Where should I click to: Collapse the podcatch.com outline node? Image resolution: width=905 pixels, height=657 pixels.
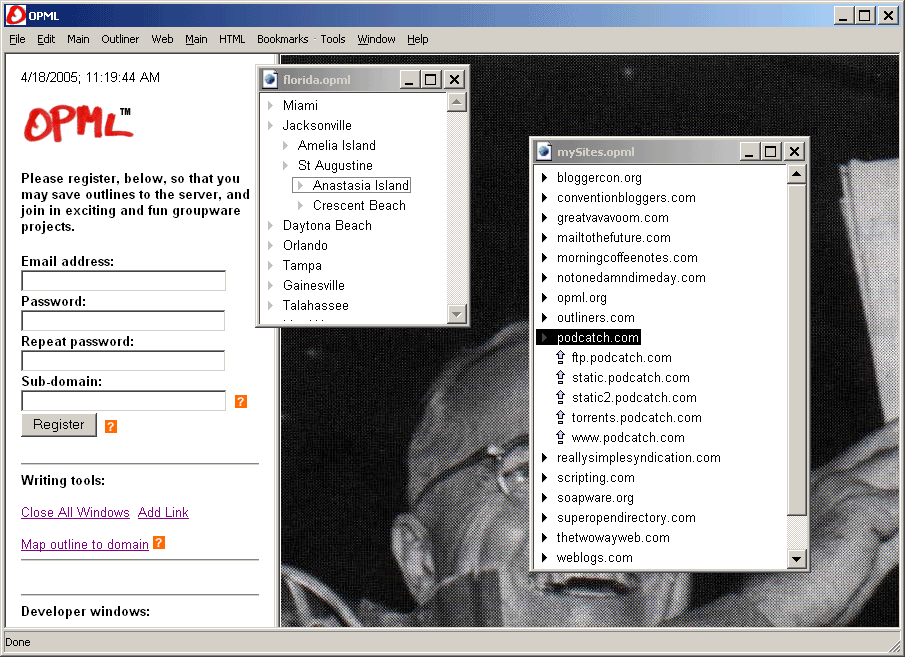click(x=545, y=338)
